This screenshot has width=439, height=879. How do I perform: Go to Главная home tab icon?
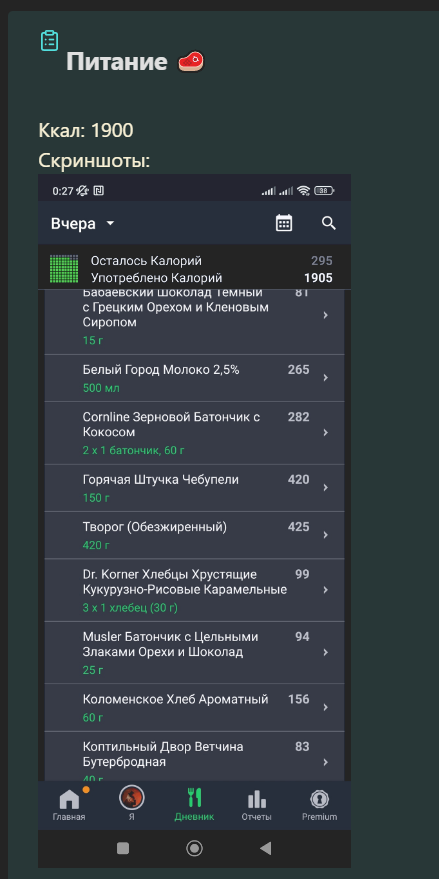coord(70,799)
